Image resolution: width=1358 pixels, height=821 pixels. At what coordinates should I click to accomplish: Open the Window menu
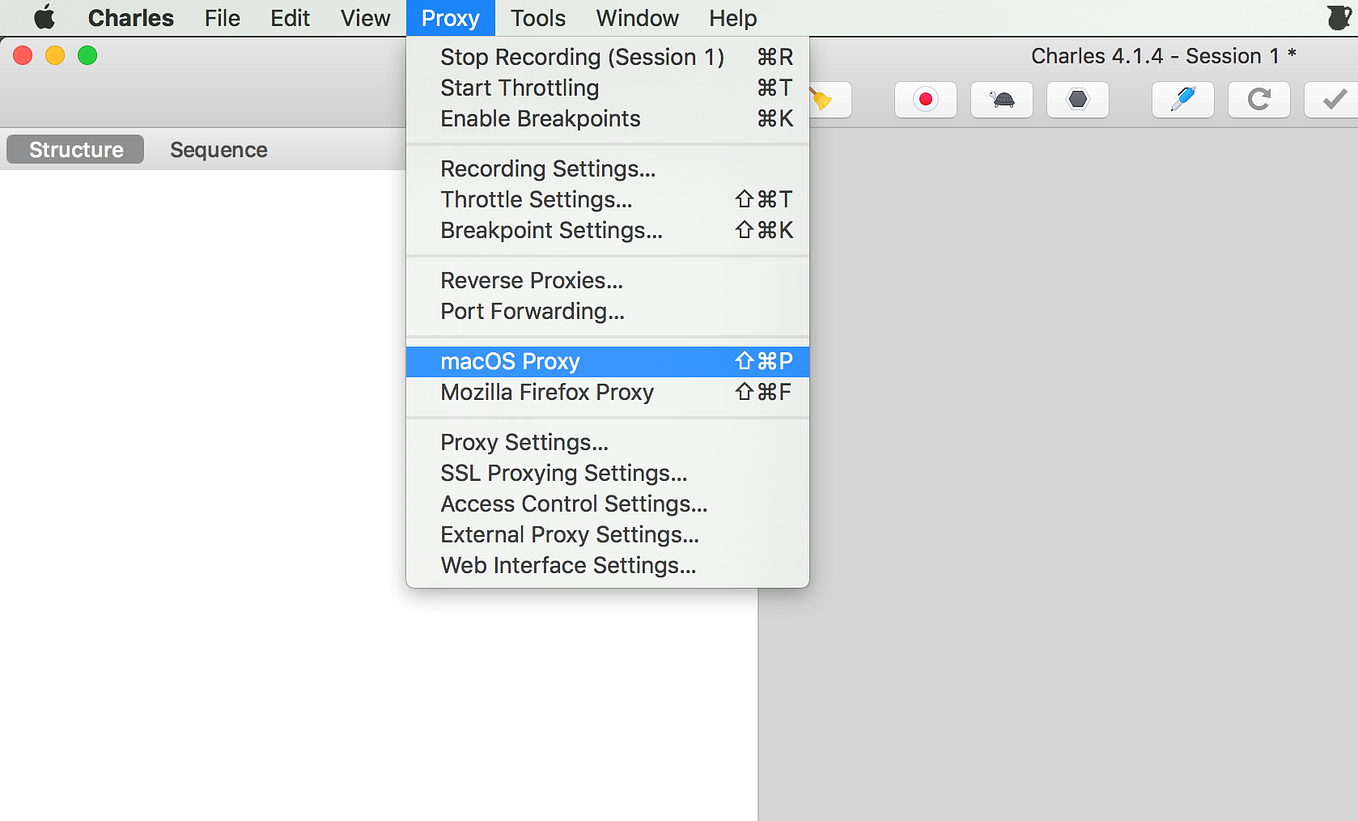click(x=637, y=17)
